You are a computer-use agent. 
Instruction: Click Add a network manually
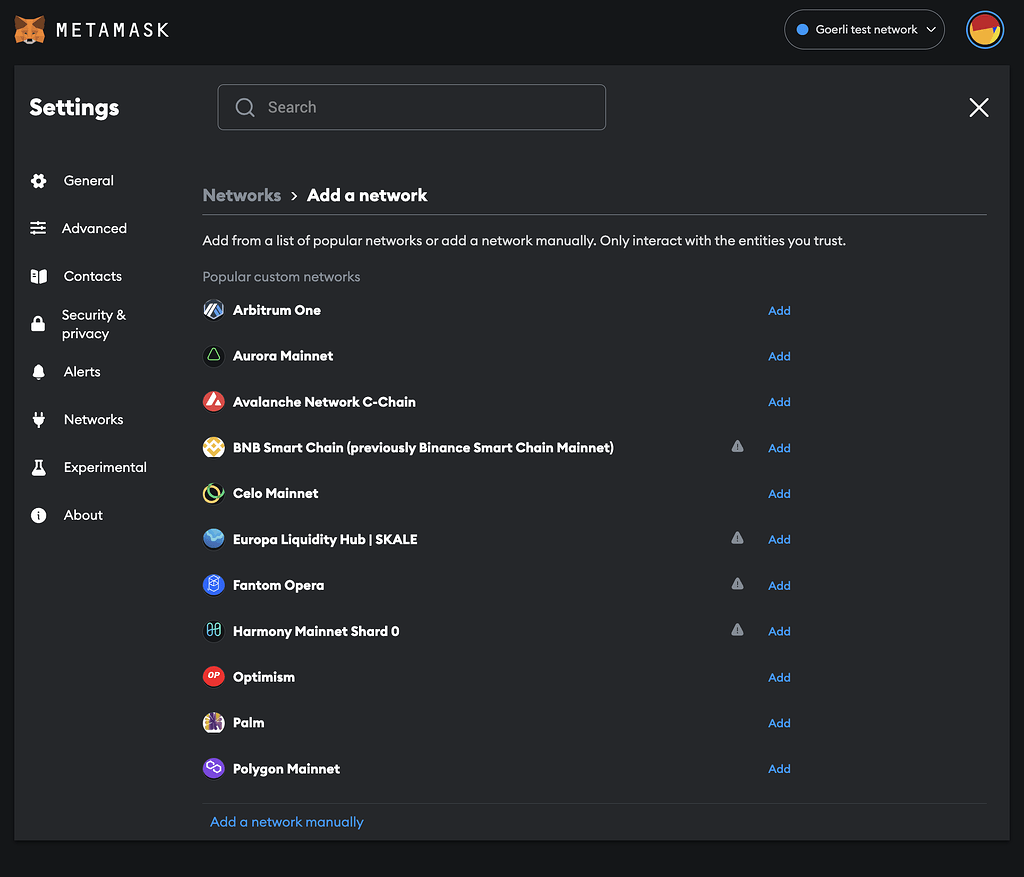point(286,821)
